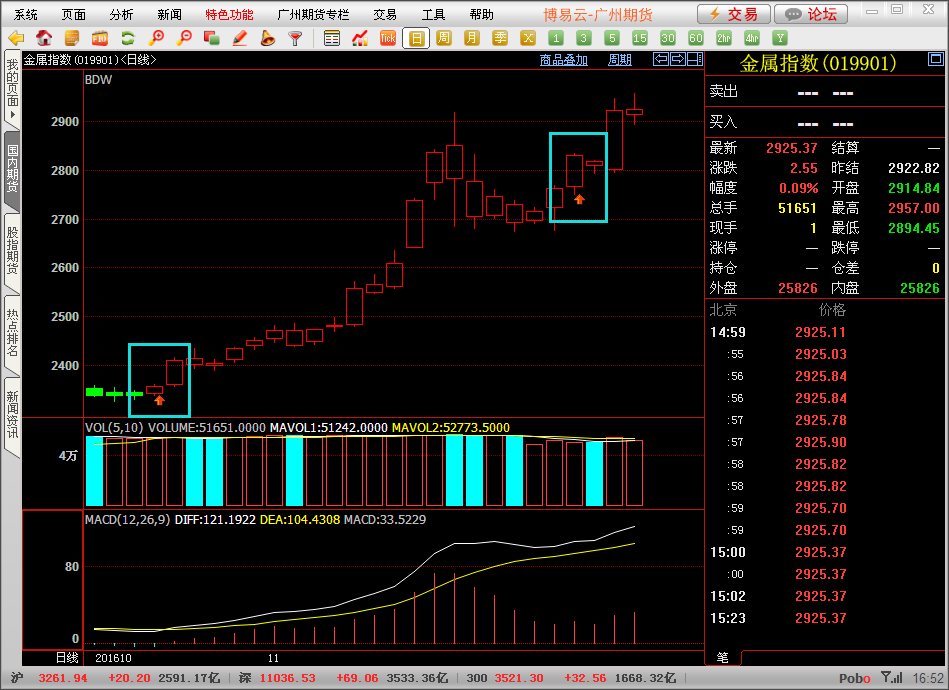Image resolution: width=949 pixels, height=690 pixels.
Task: Click the home page icon in toolbar
Action: tap(44, 39)
